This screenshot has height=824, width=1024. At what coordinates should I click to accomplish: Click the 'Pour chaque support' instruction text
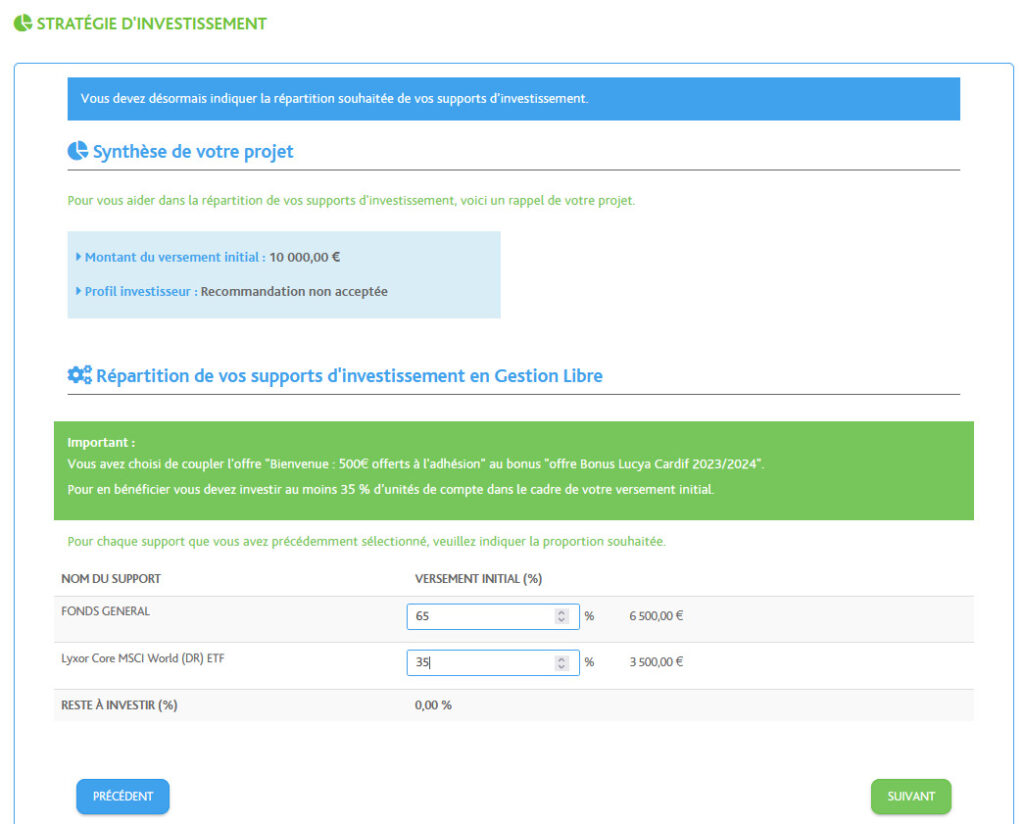[x=366, y=541]
